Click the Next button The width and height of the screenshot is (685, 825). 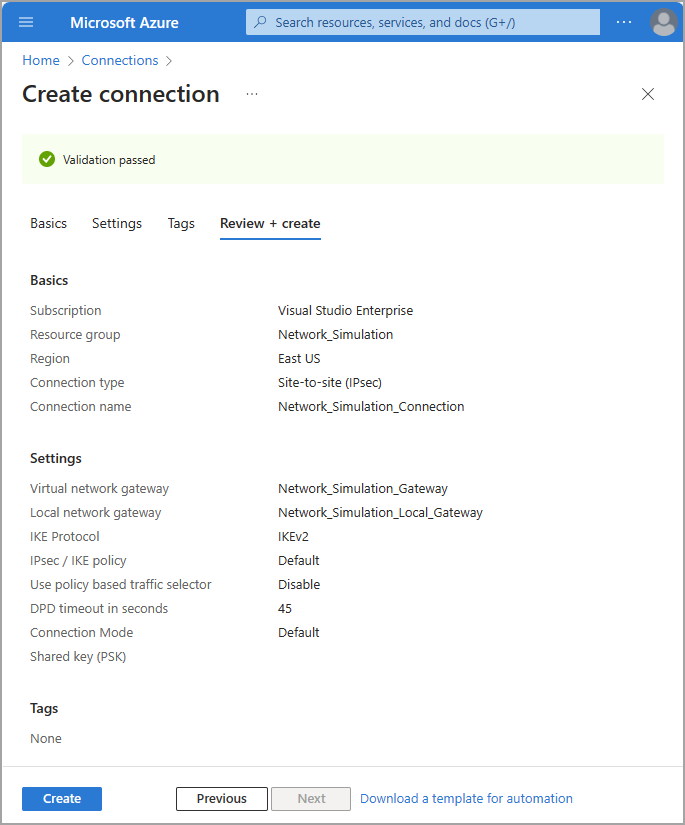click(x=311, y=799)
